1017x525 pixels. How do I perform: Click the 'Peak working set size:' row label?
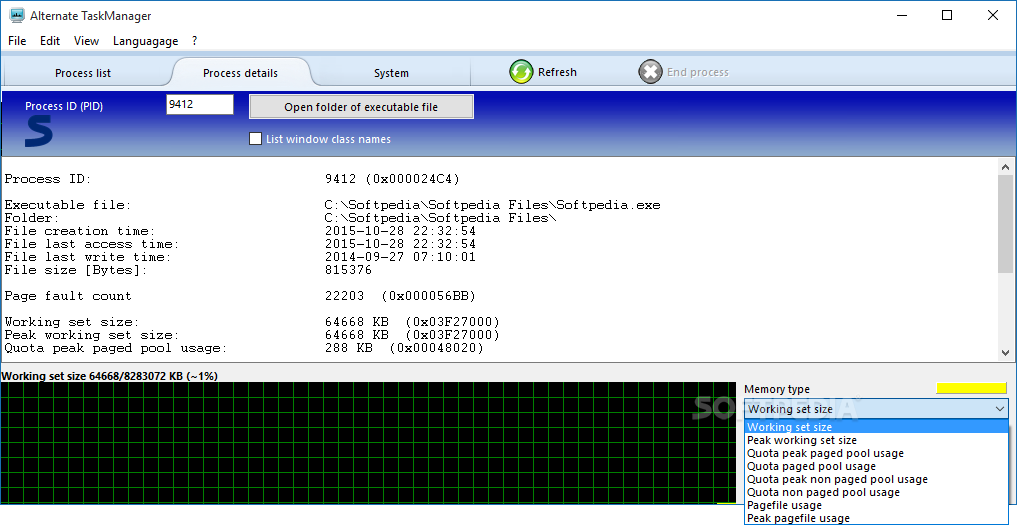pyautogui.click(x=91, y=335)
